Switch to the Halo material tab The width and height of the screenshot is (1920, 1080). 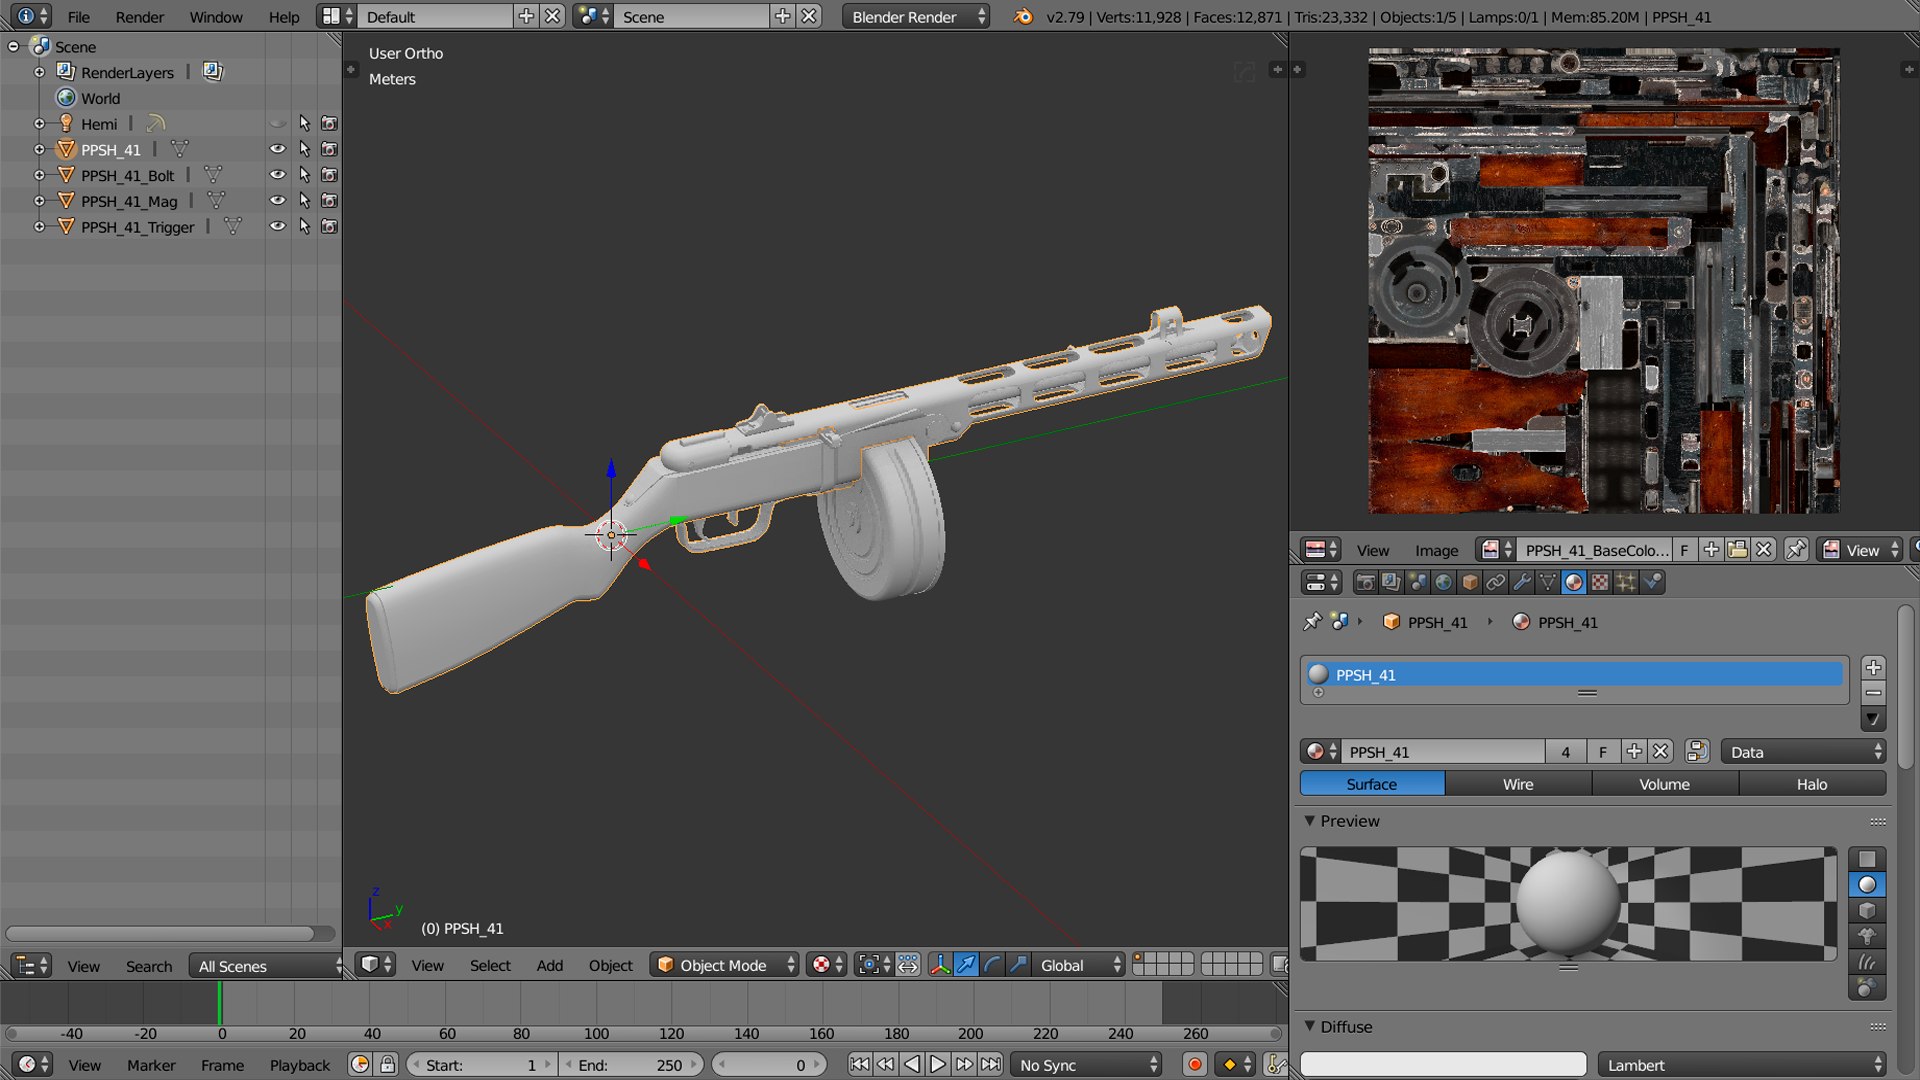point(1812,784)
